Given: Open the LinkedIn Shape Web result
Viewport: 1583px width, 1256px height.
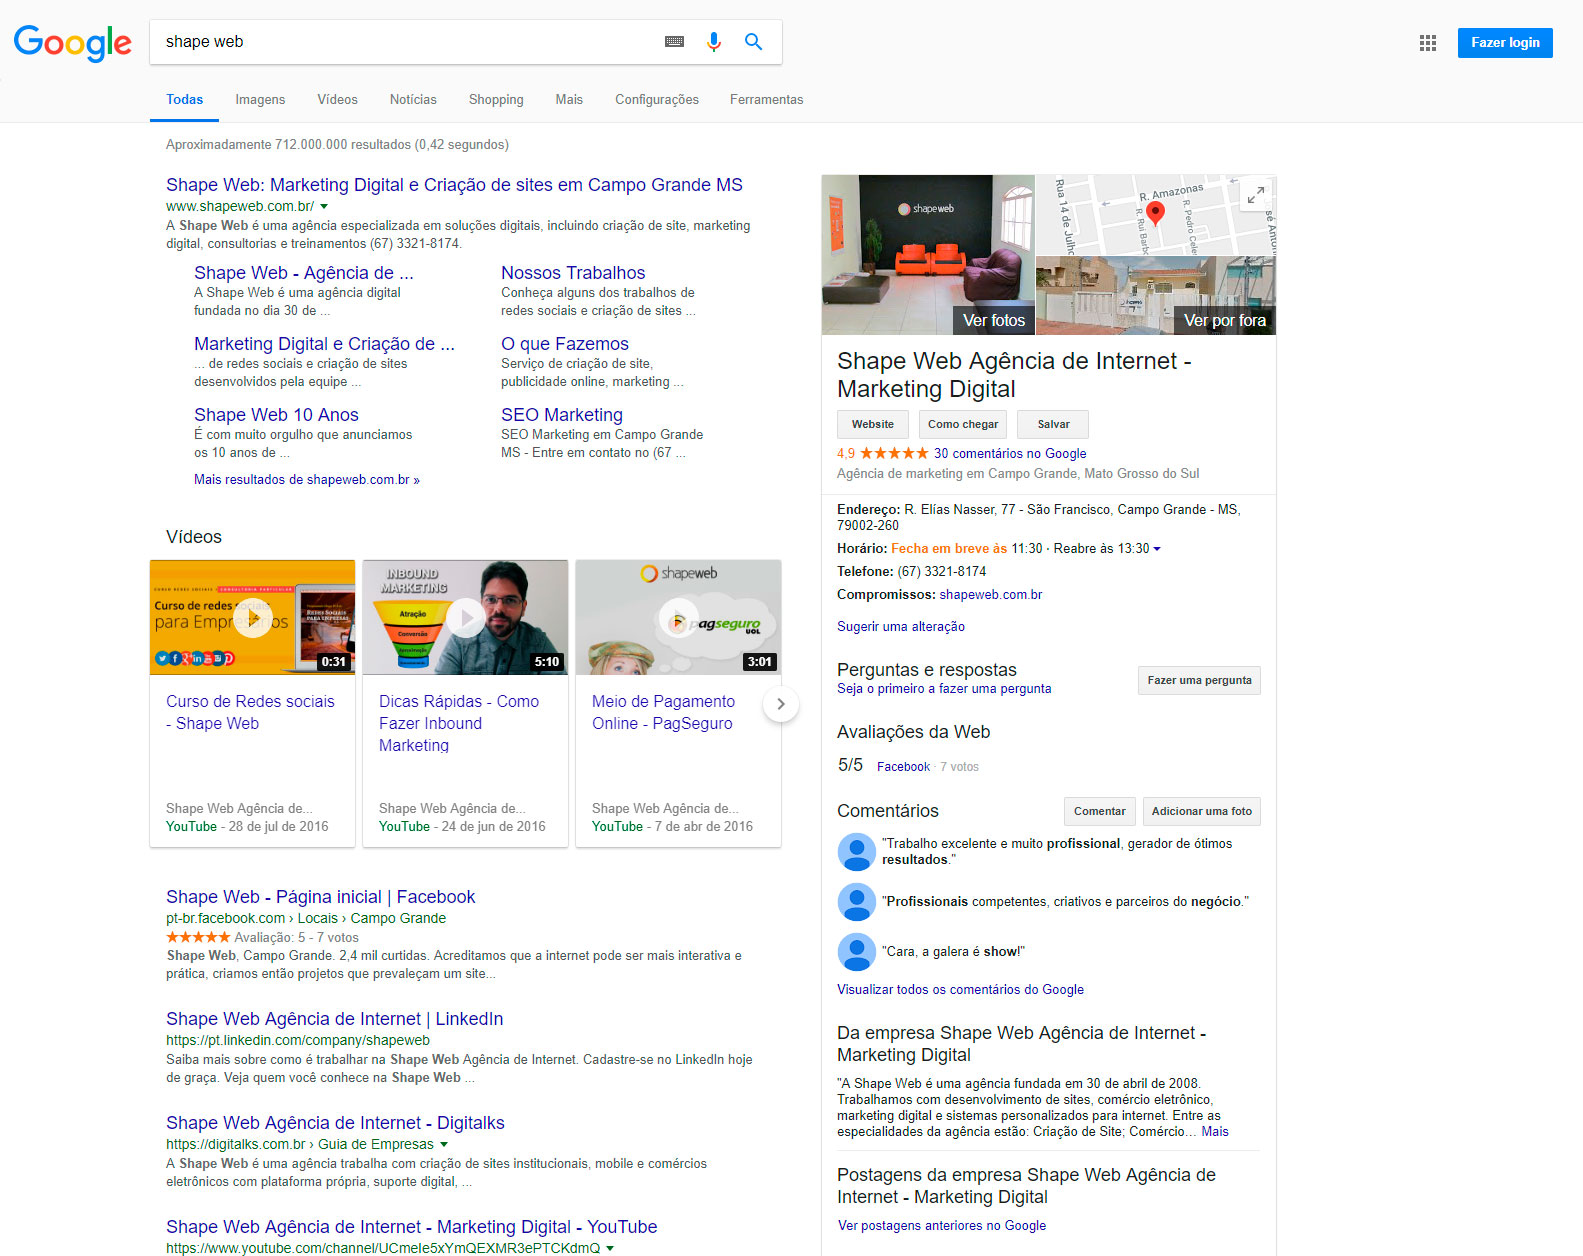Looking at the screenshot, I should pyautogui.click(x=334, y=1019).
